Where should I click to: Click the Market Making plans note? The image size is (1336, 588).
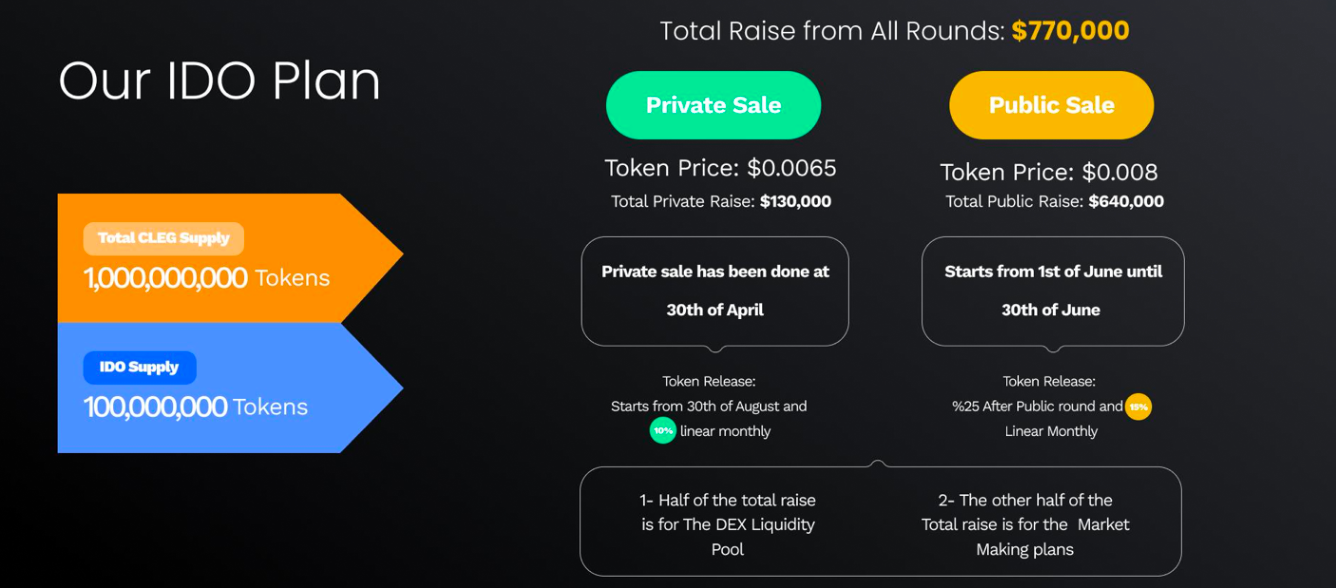point(1025,524)
